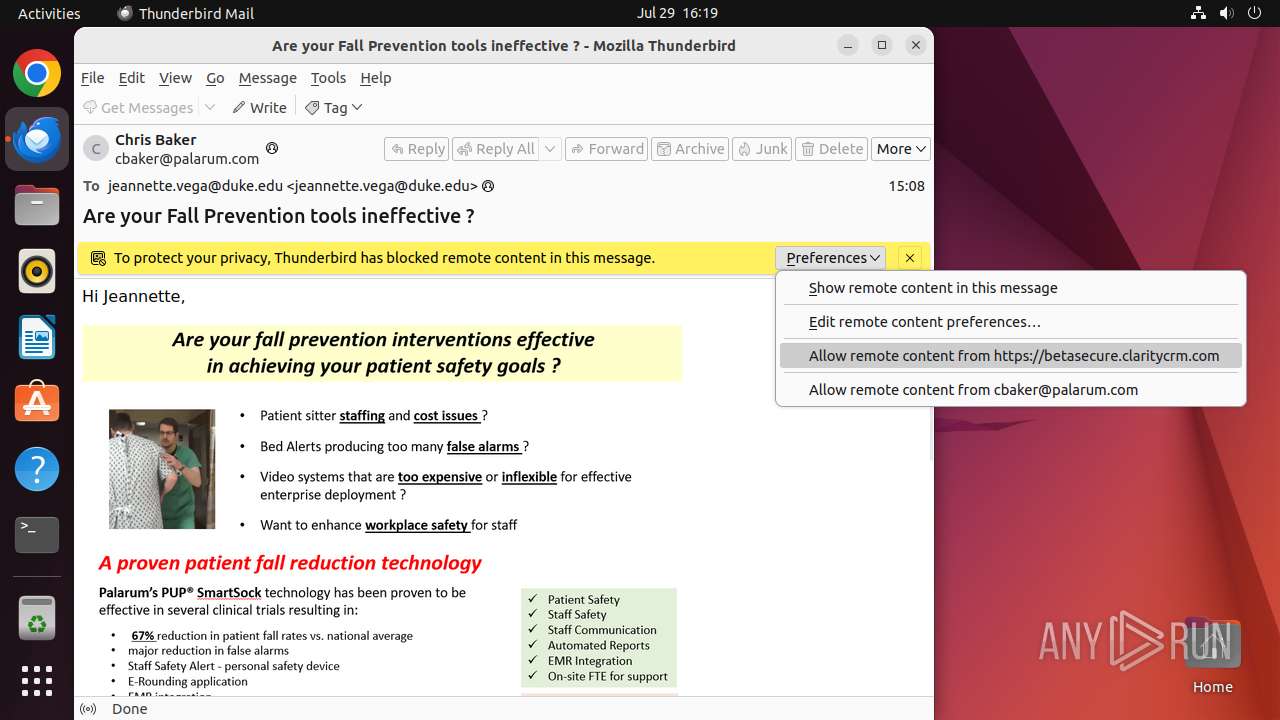Open LibreOffice Writer from the dock
This screenshot has width=1280, height=720.
point(37,337)
